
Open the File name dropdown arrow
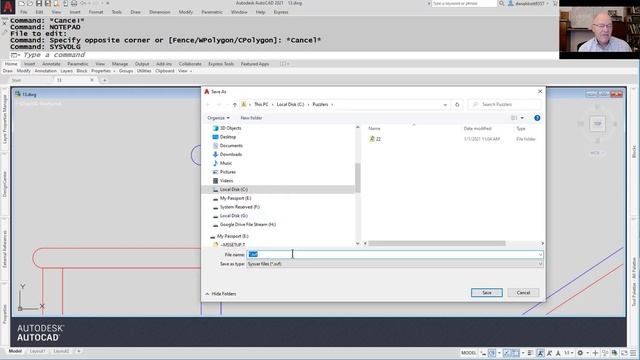[540, 255]
